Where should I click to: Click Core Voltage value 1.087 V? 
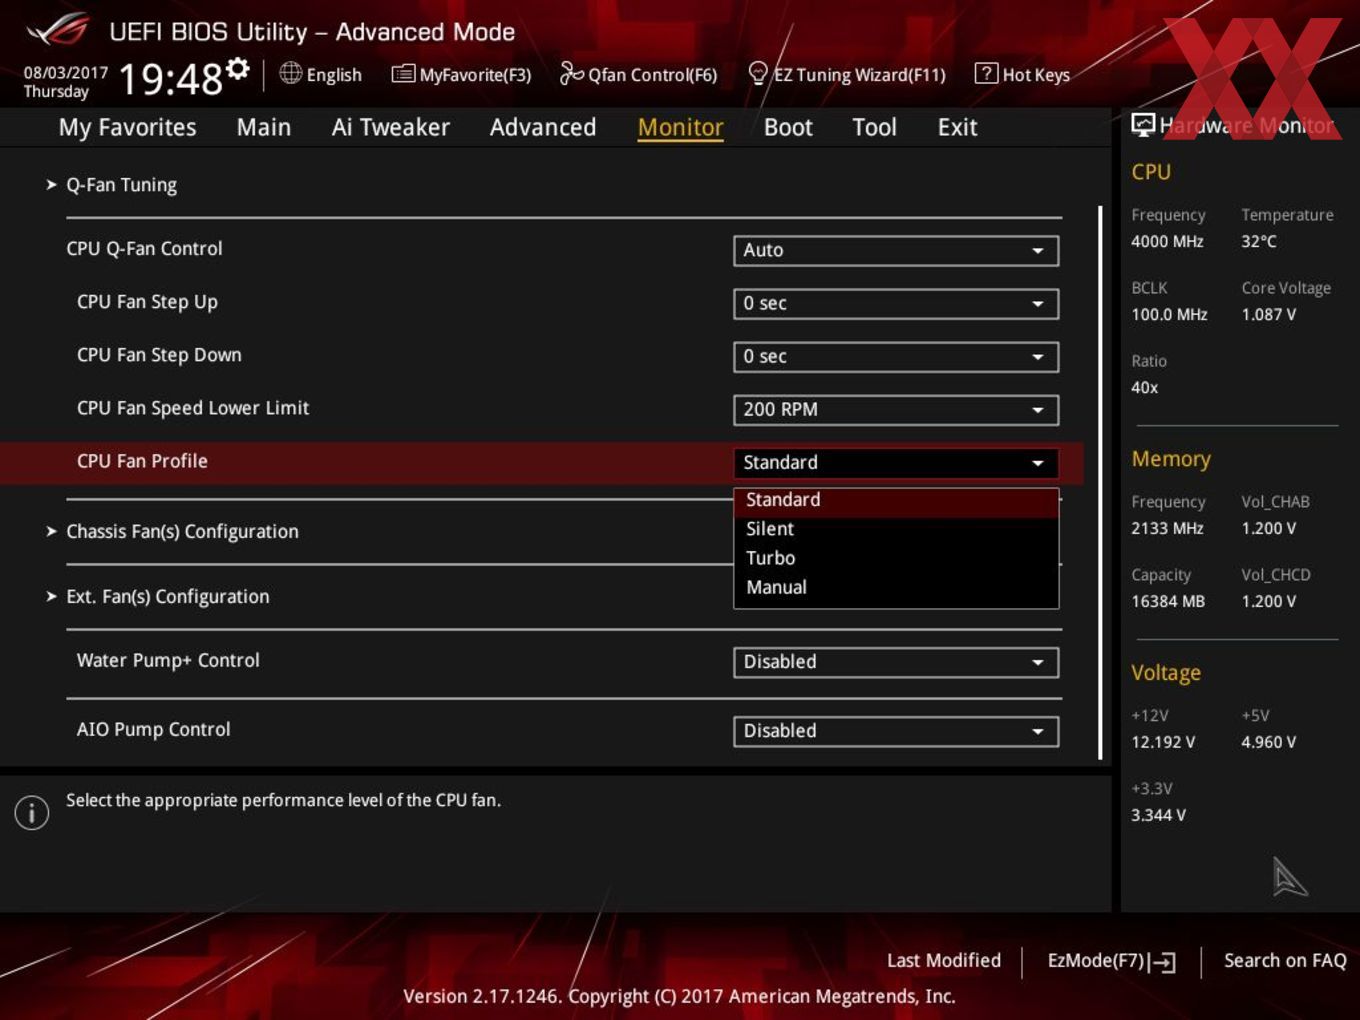tap(1269, 314)
